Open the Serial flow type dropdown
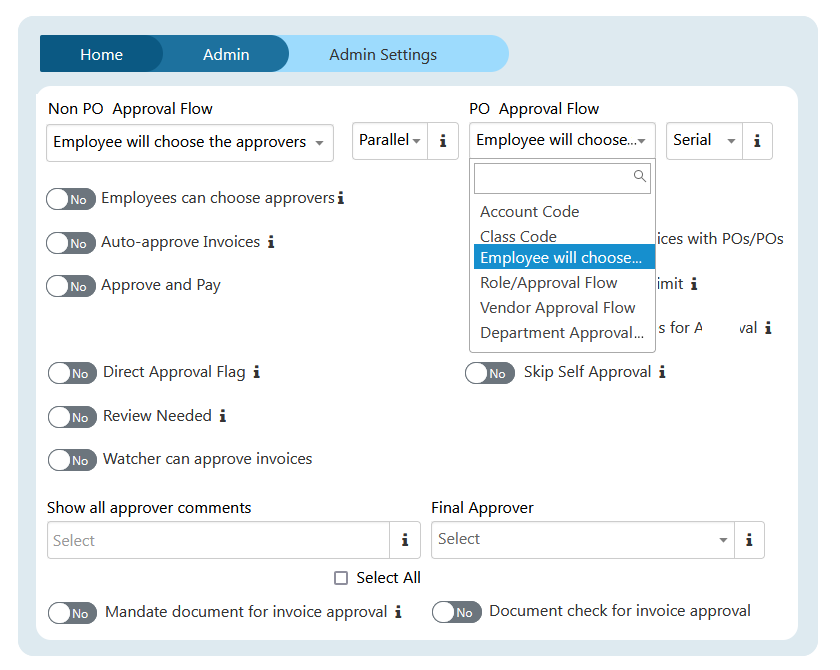Screen dimensions: 840x670 [704, 141]
